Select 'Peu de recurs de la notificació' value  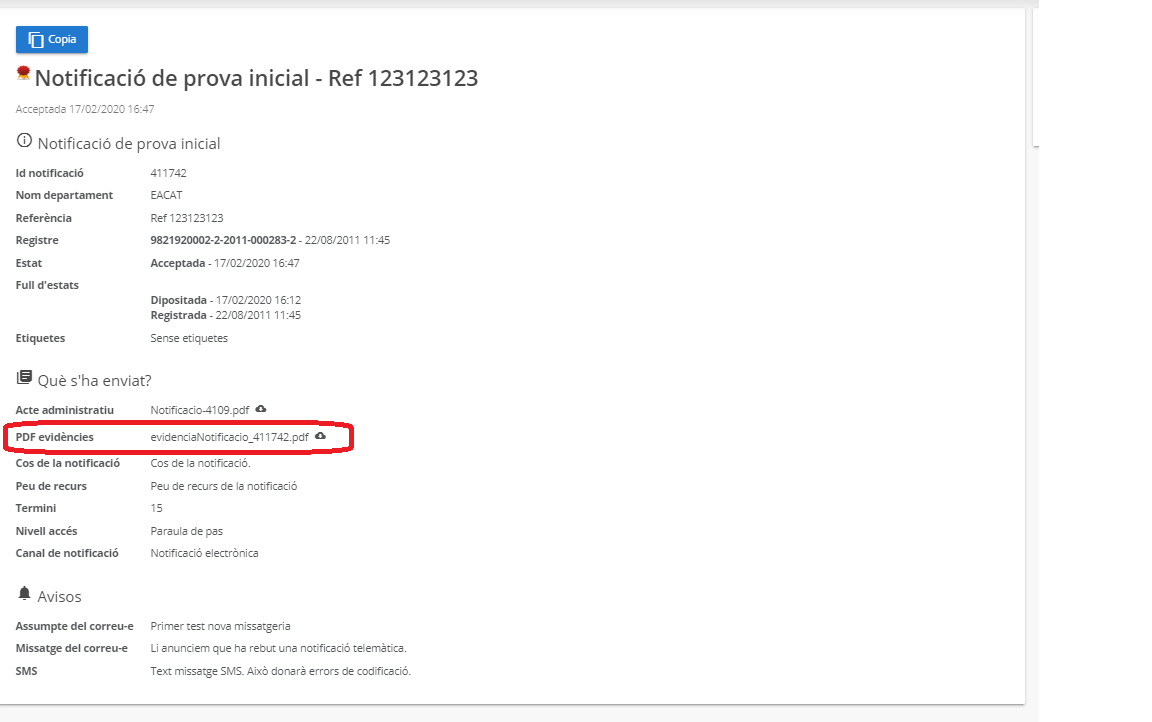click(223, 486)
